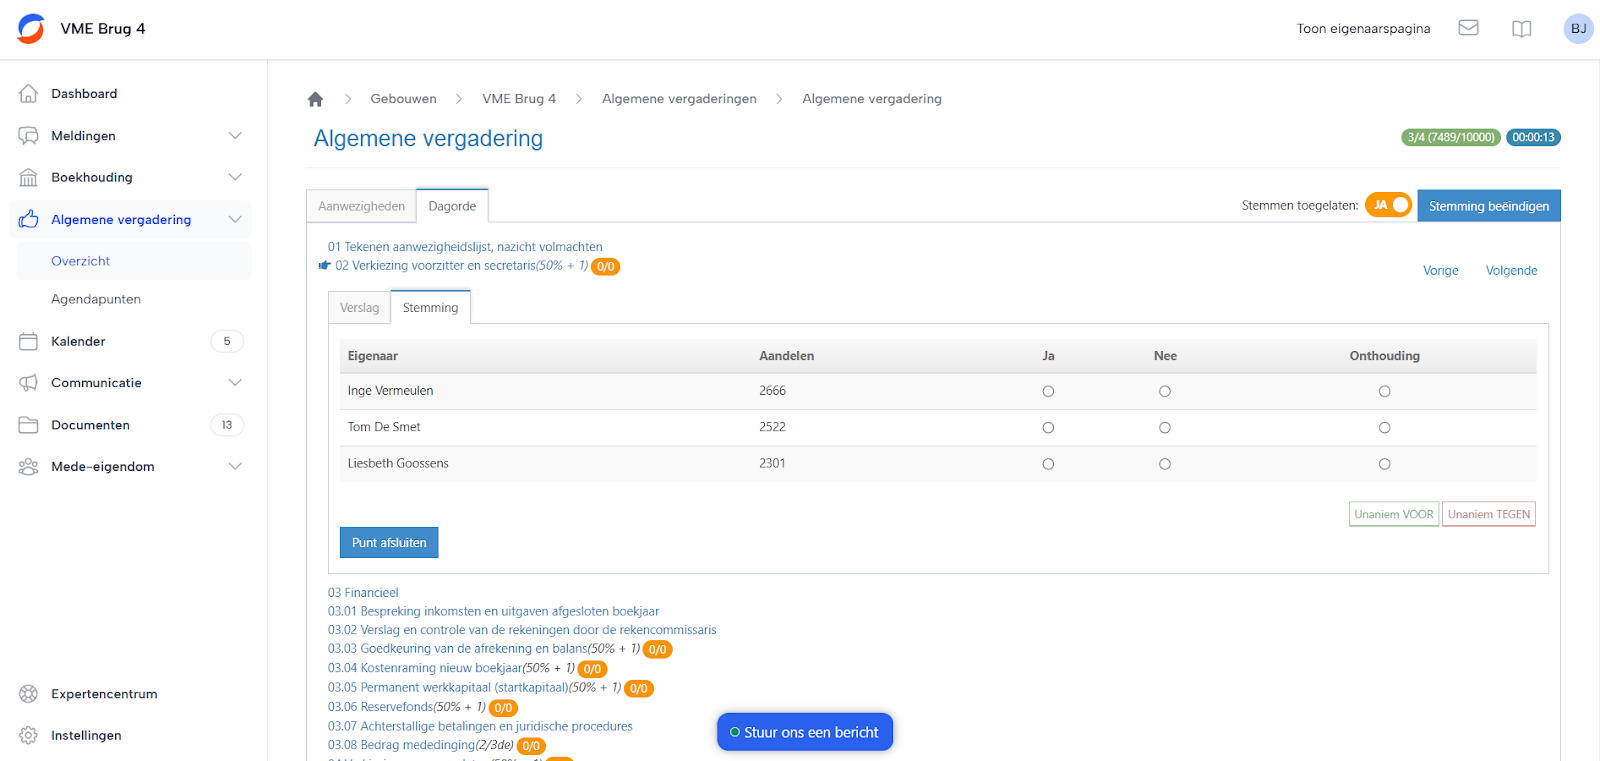Toggle the Stemmen toegelaten switch off

1388,205
